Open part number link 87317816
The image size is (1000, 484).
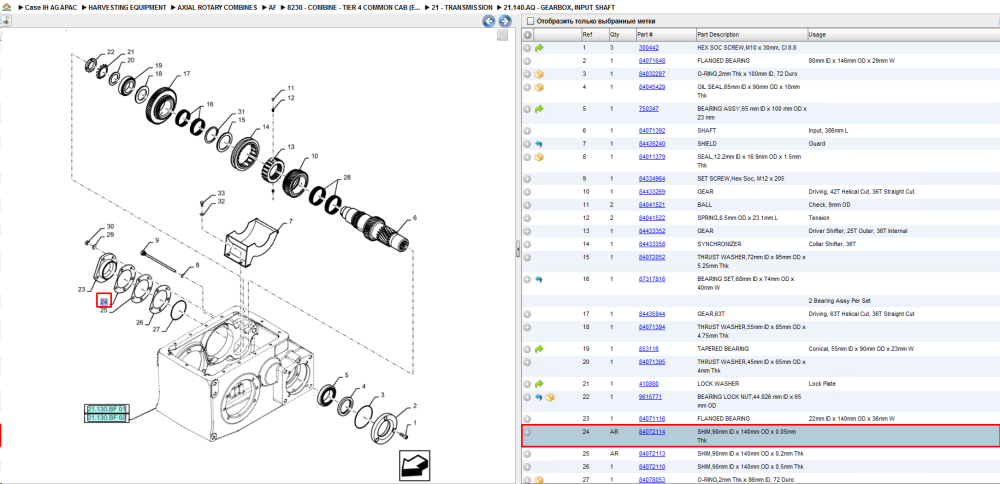point(652,279)
